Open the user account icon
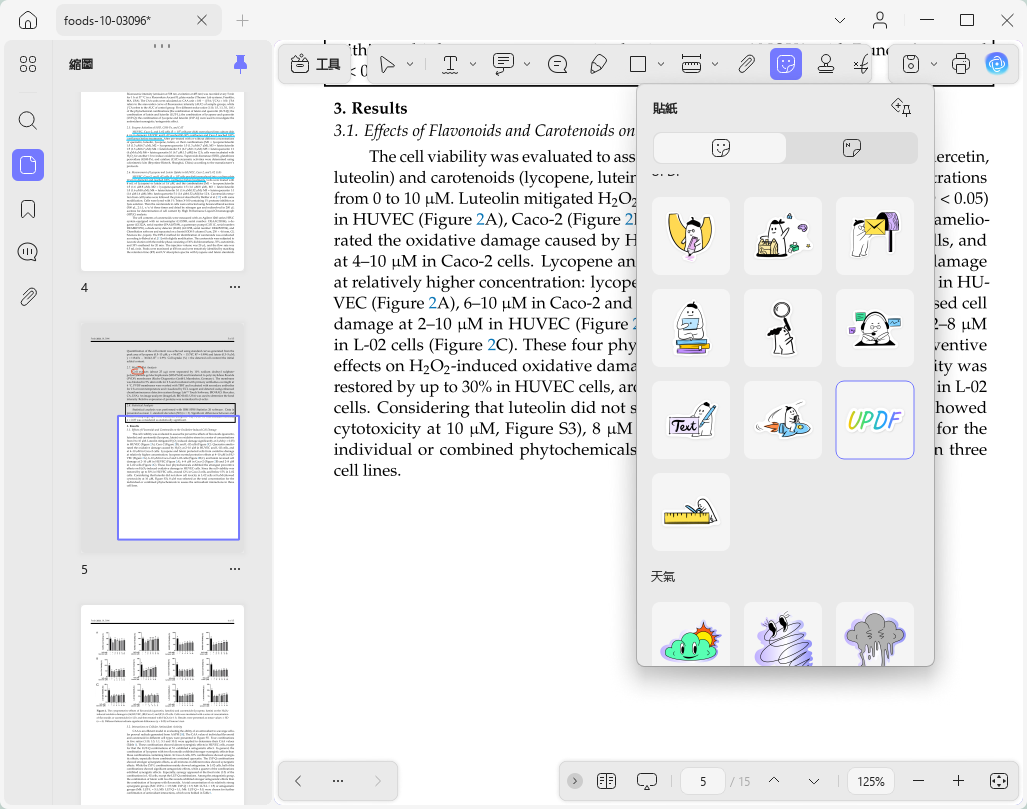The width and height of the screenshot is (1027, 809). (x=880, y=20)
